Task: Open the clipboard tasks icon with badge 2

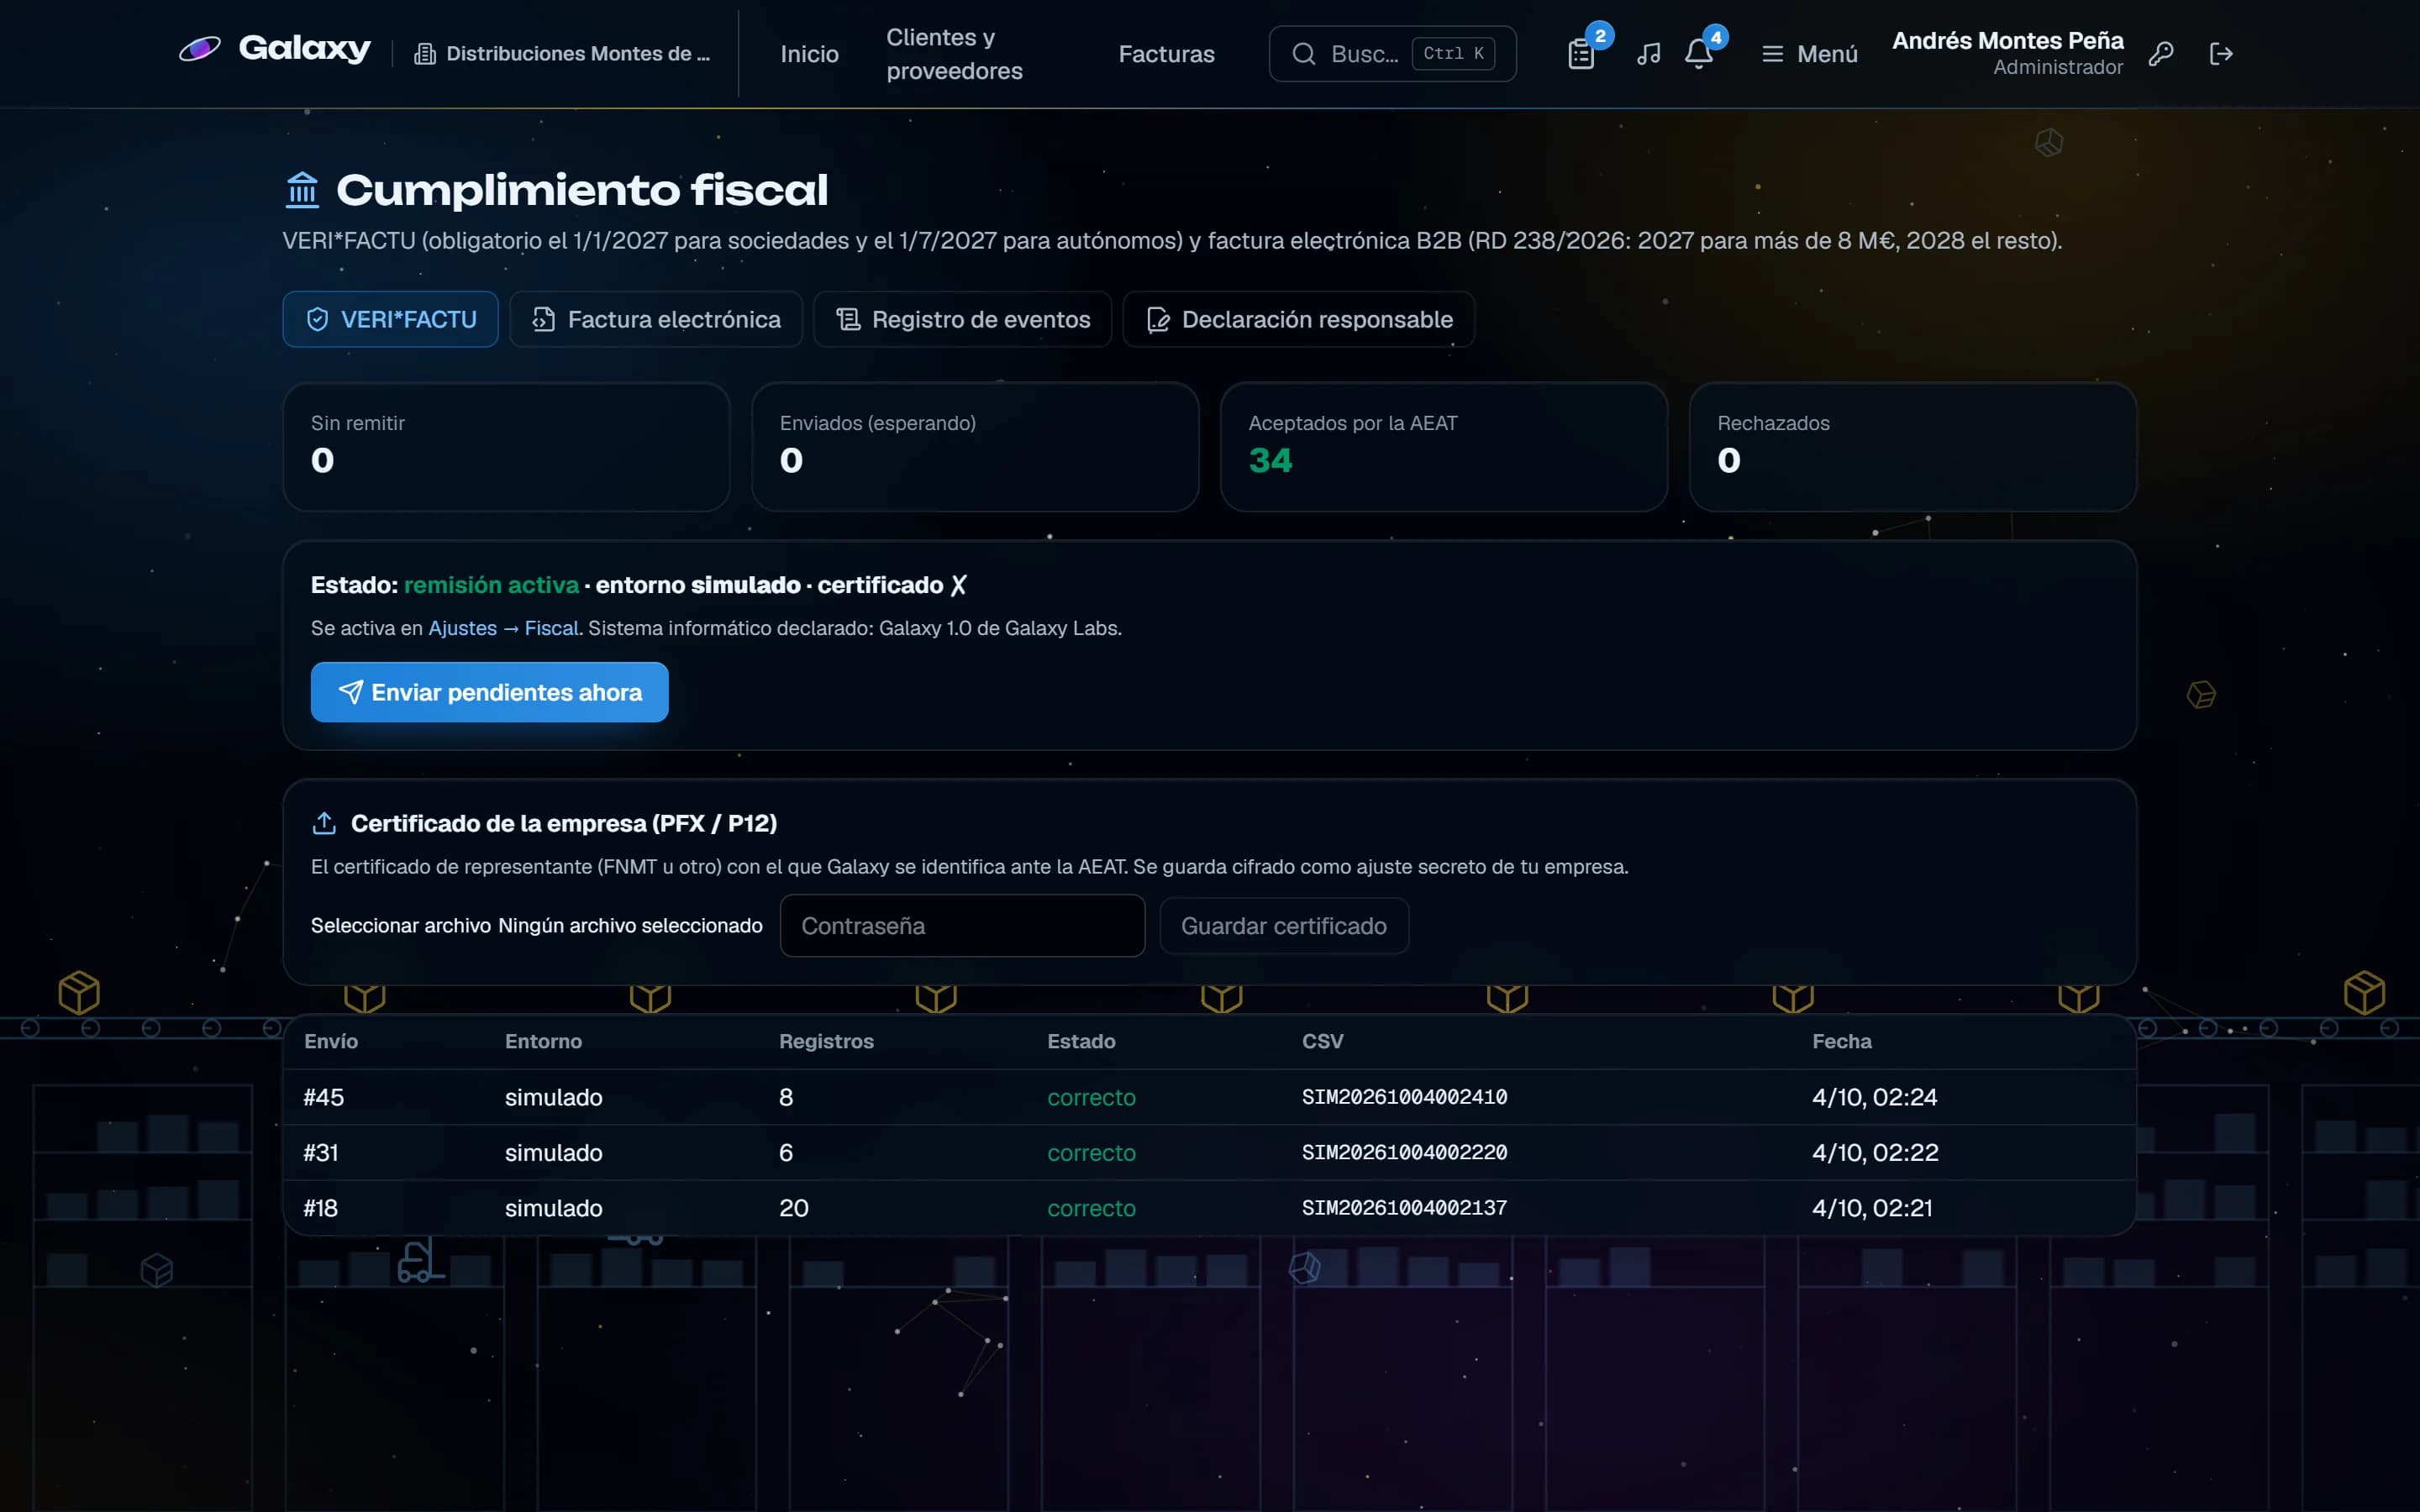Action: tap(1581, 54)
